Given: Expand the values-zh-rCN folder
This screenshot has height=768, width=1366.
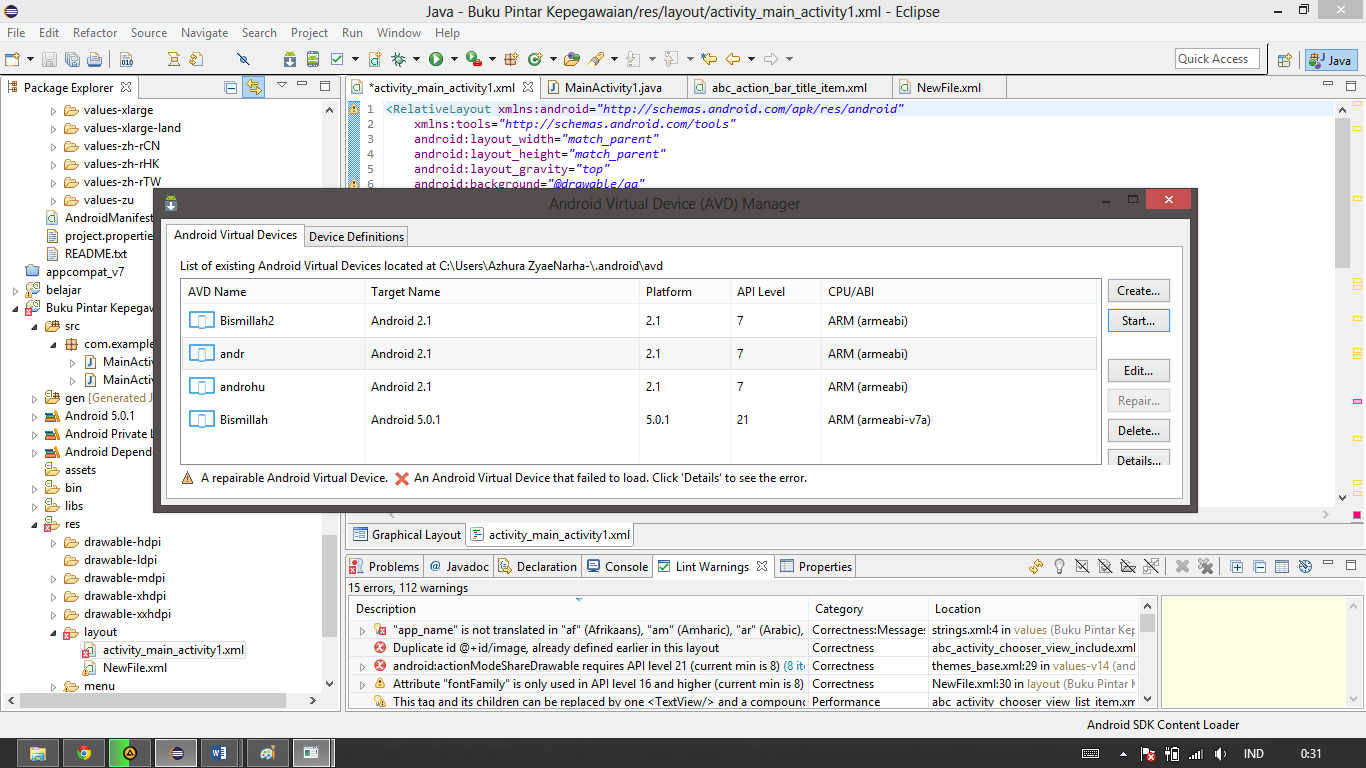Looking at the screenshot, I should (x=54, y=146).
